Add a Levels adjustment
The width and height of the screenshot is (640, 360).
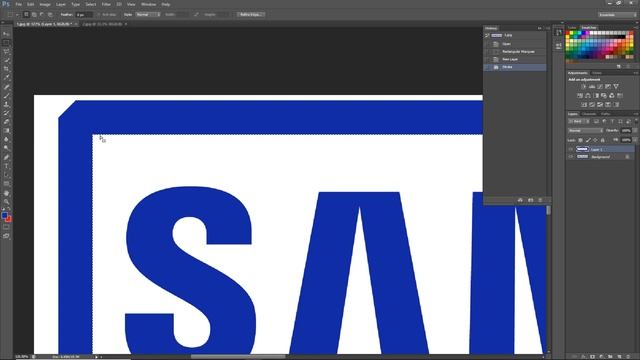point(592,87)
